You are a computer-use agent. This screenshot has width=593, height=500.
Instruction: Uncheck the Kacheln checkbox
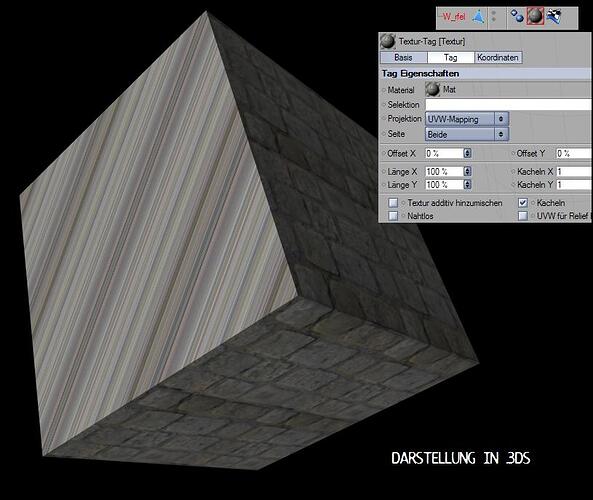point(523,203)
